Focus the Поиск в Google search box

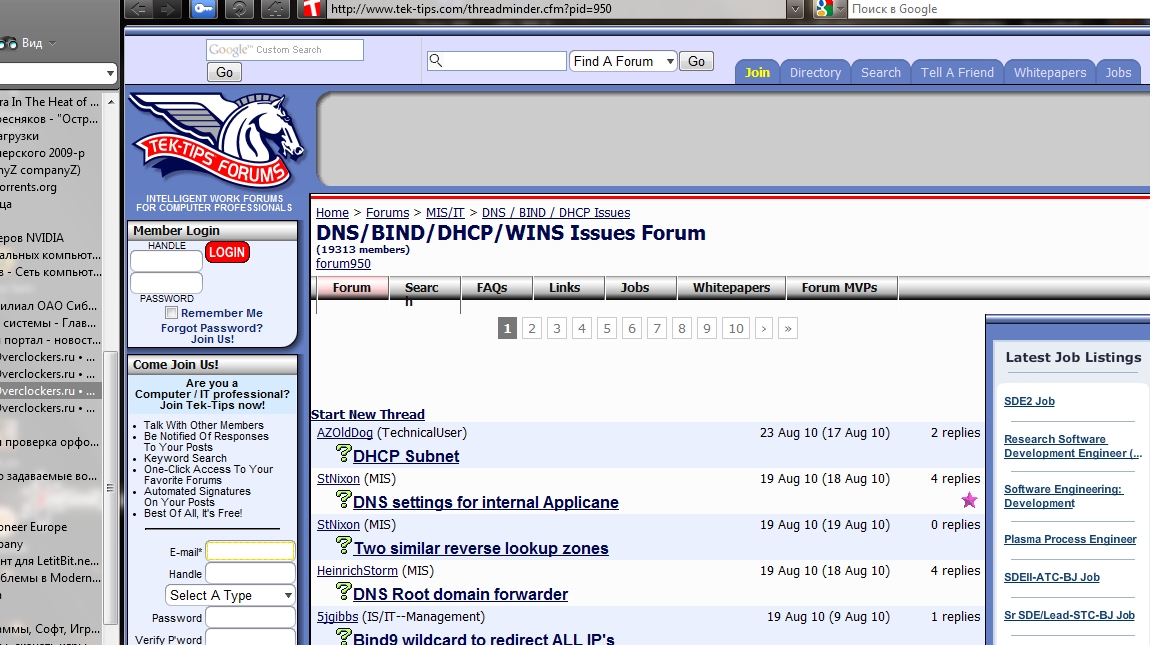1000,9
